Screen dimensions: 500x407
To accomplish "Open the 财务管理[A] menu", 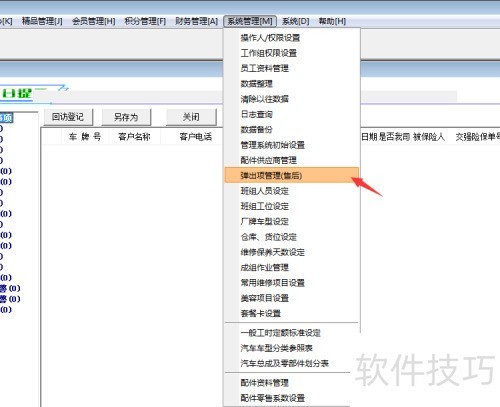I will coord(197,21).
